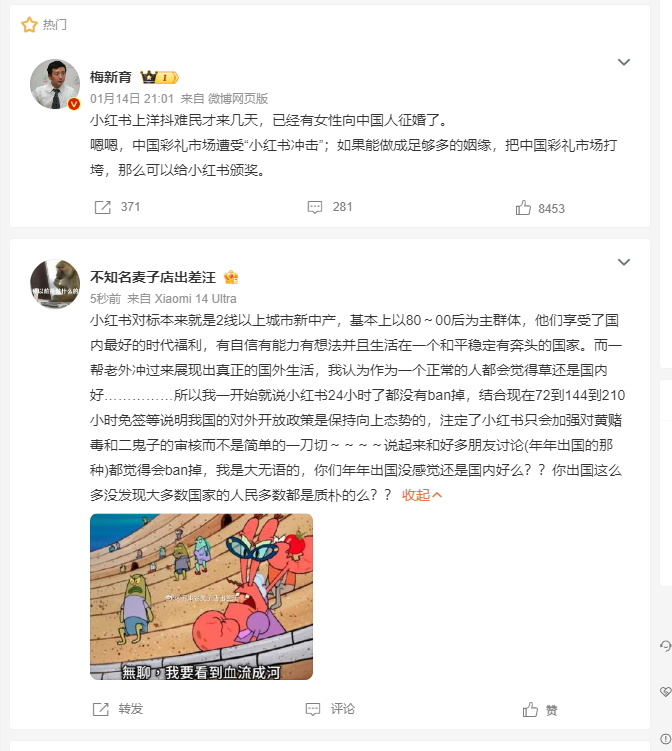The image size is (672, 751).
Task: Open 评论 comments on second post
Action: coord(313,709)
